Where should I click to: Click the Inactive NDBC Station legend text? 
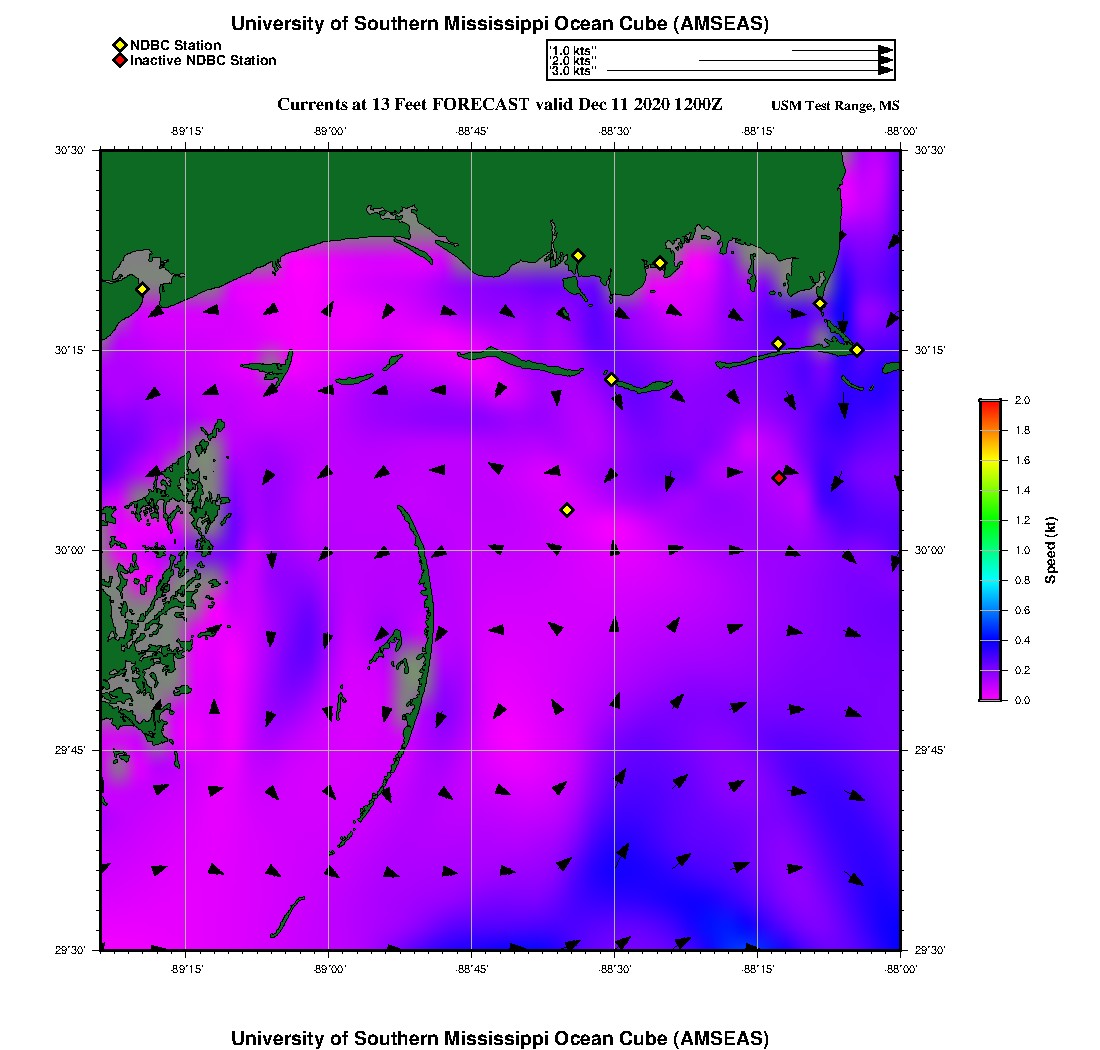pyautogui.click(x=203, y=61)
